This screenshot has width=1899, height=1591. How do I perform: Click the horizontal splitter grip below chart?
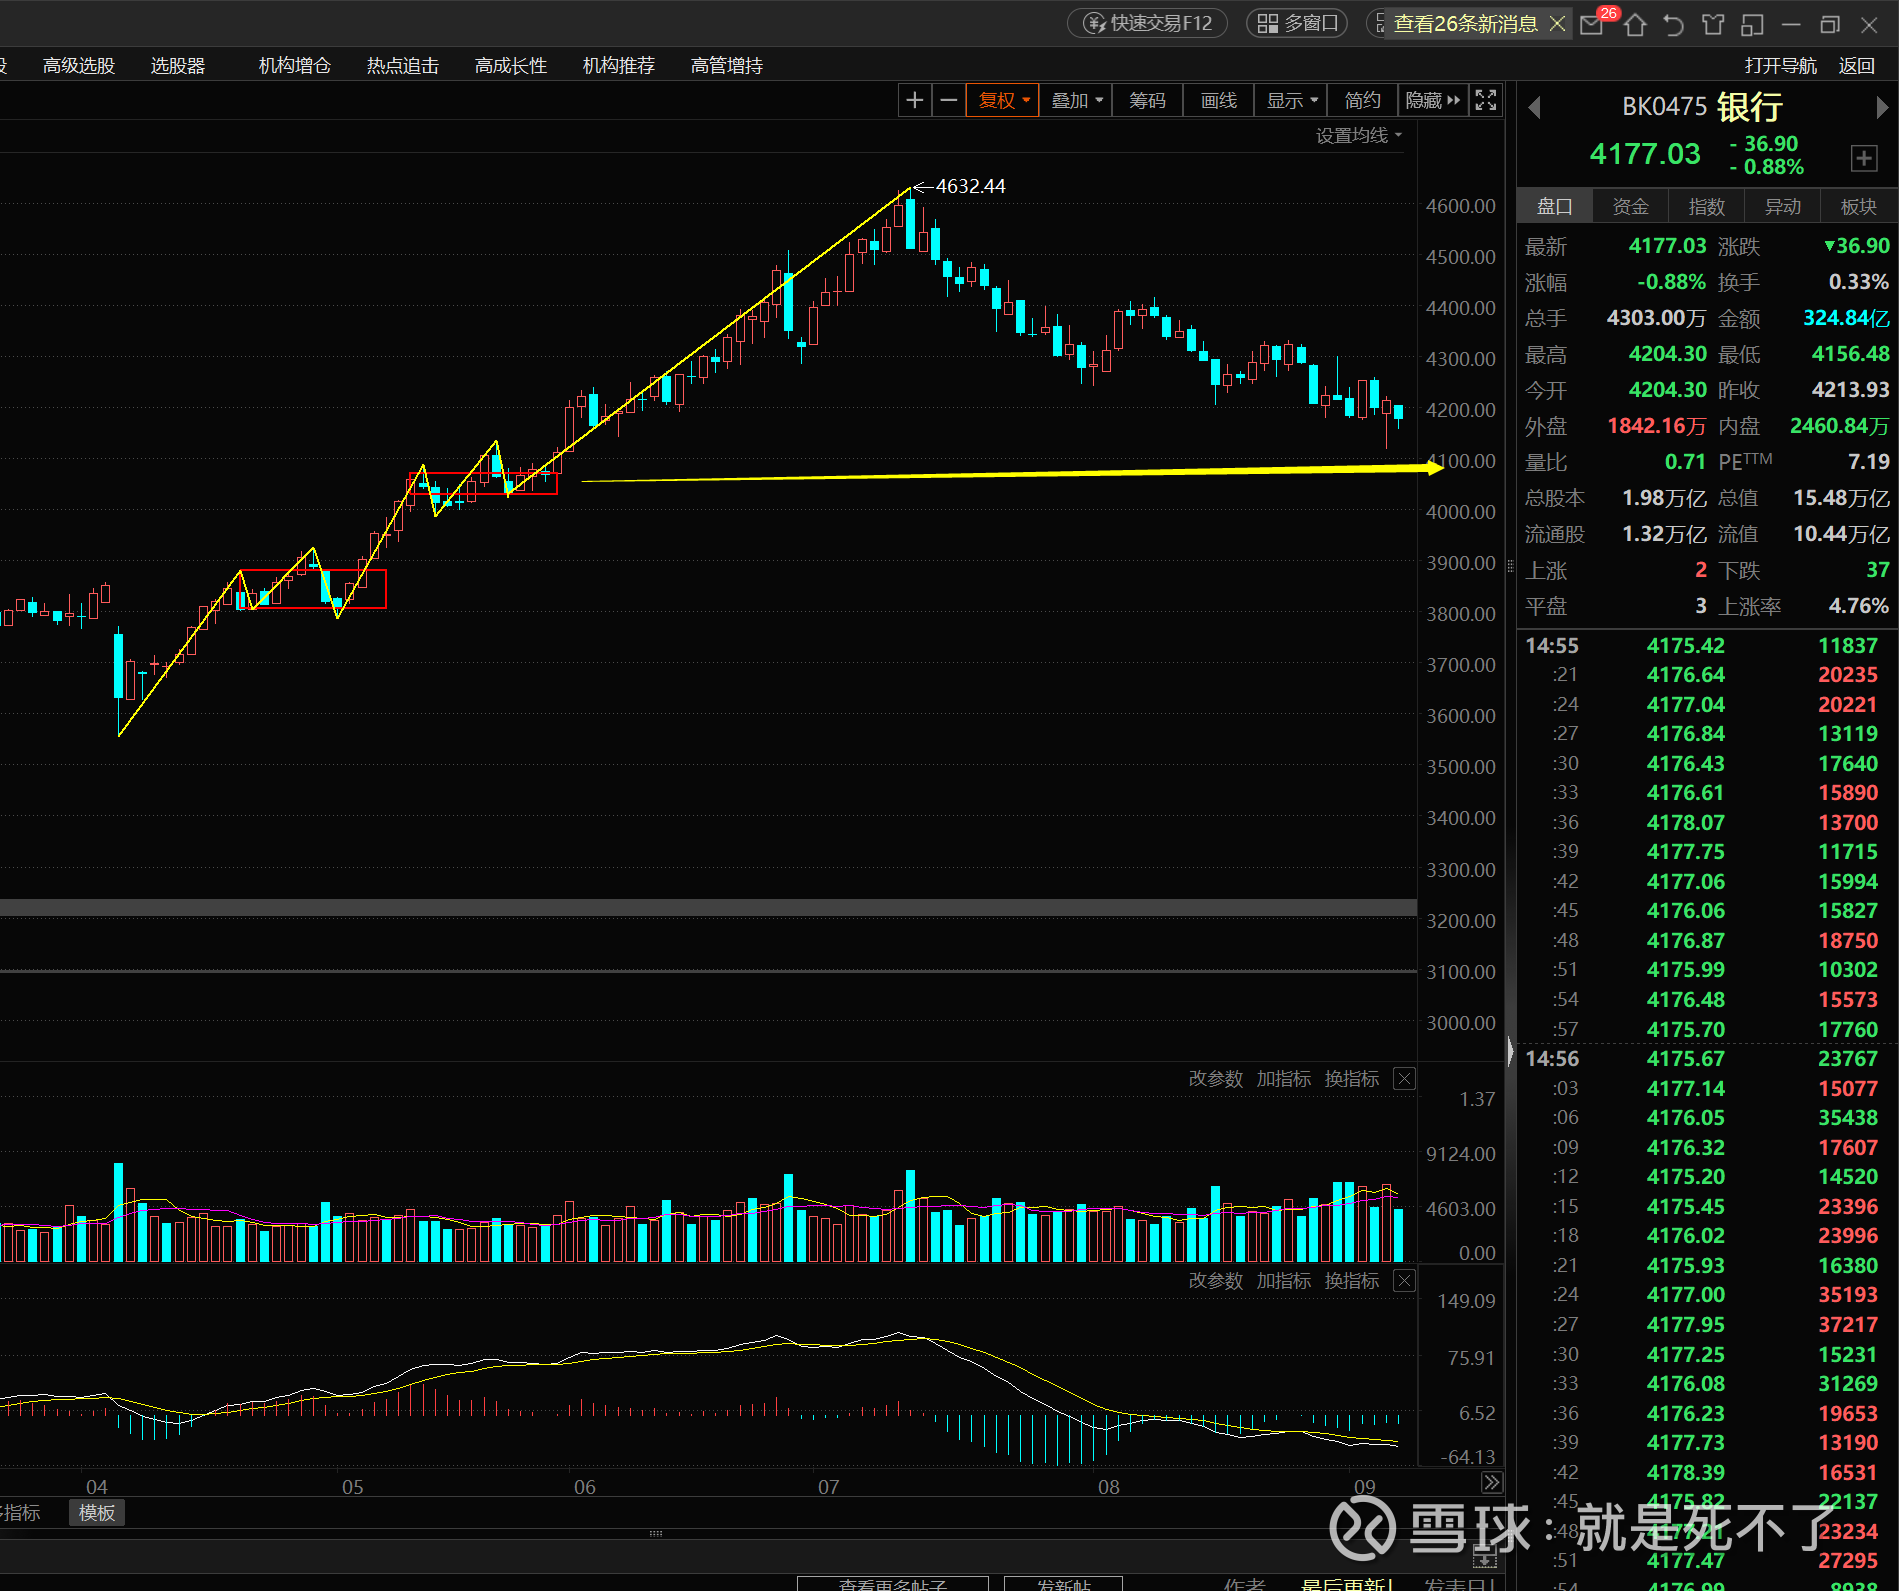656,1533
